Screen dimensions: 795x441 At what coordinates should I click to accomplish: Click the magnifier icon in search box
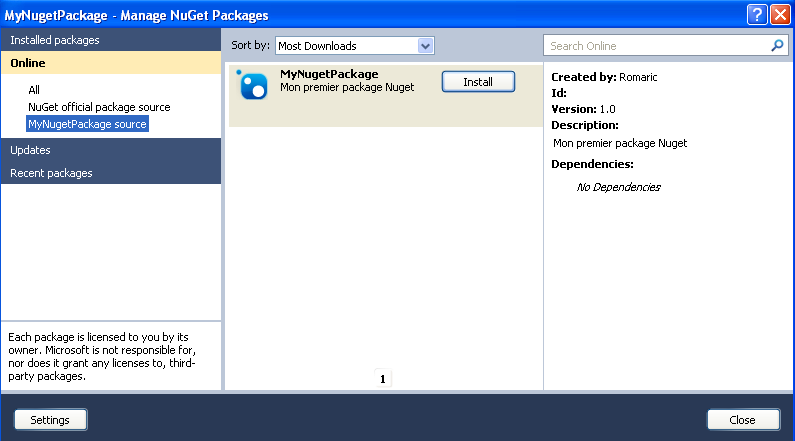(777, 46)
